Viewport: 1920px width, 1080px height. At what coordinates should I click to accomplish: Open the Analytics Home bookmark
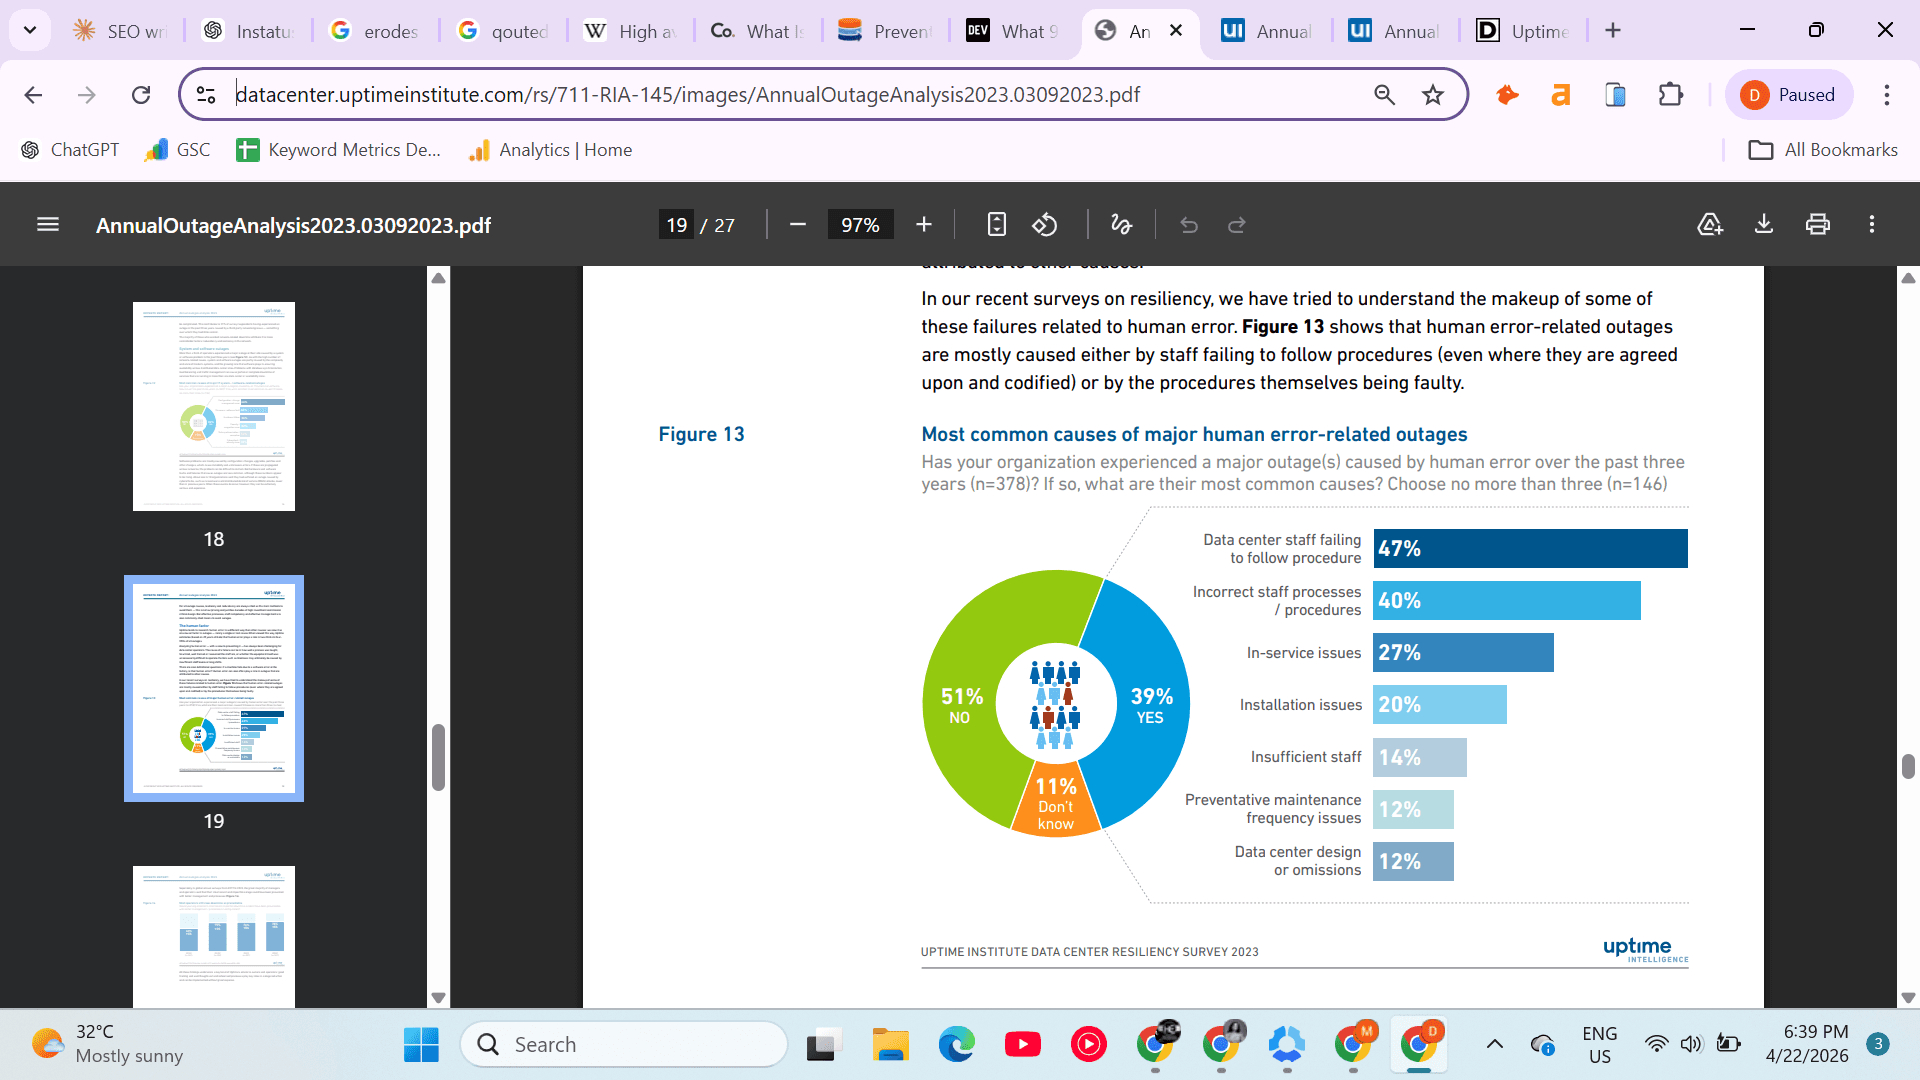(x=551, y=150)
